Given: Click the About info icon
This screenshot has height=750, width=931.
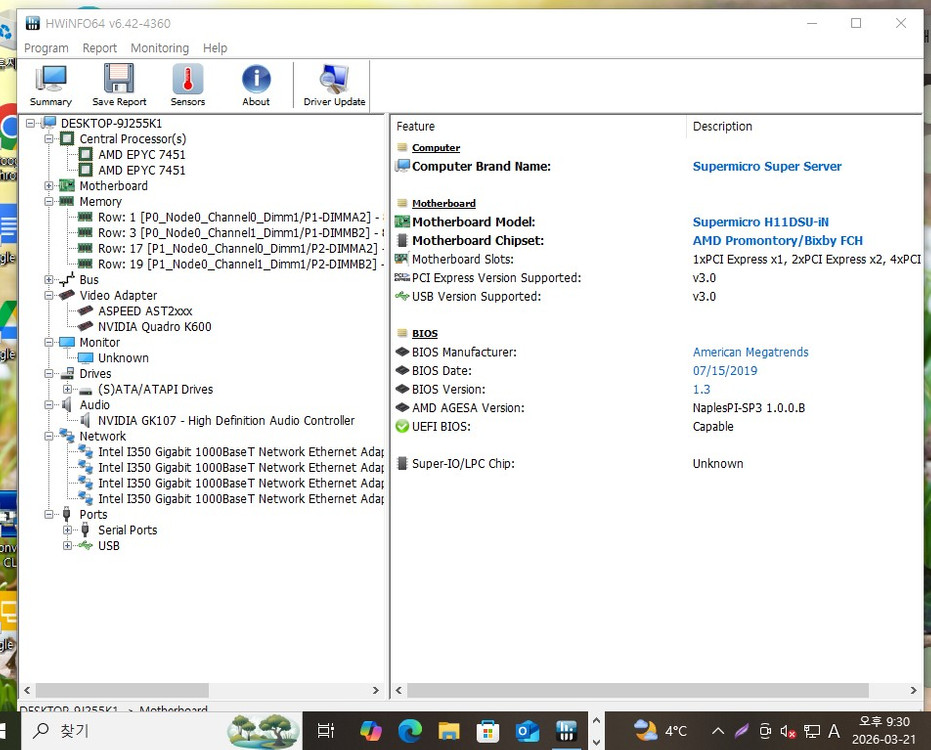Looking at the screenshot, I should pyautogui.click(x=256, y=86).
